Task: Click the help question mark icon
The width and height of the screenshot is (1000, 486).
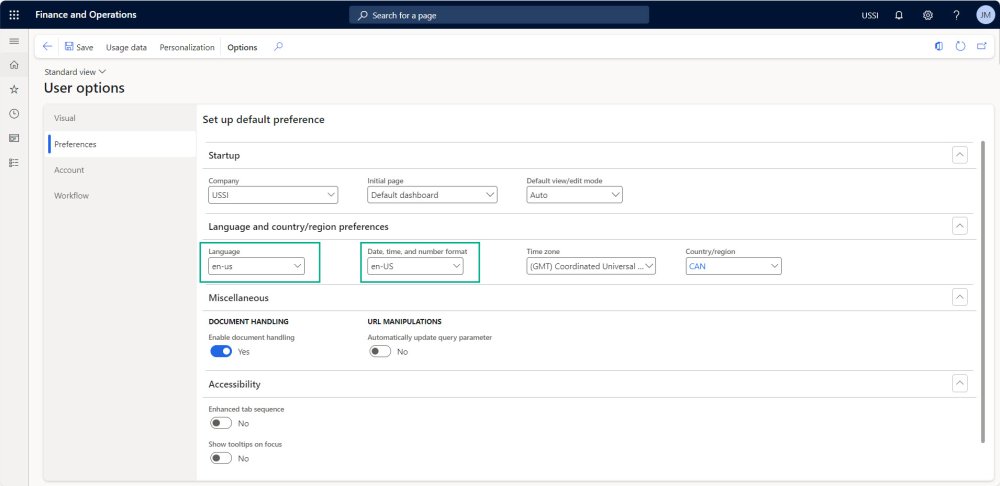Action: [957, 15]
